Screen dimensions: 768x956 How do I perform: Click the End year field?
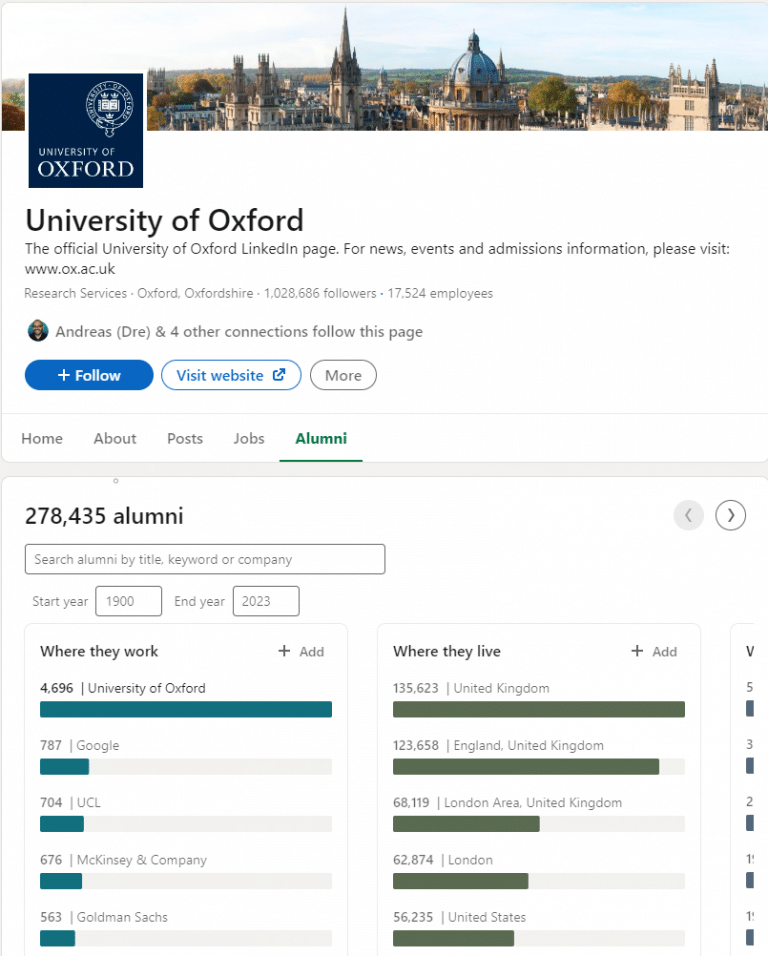click(266, 601)
